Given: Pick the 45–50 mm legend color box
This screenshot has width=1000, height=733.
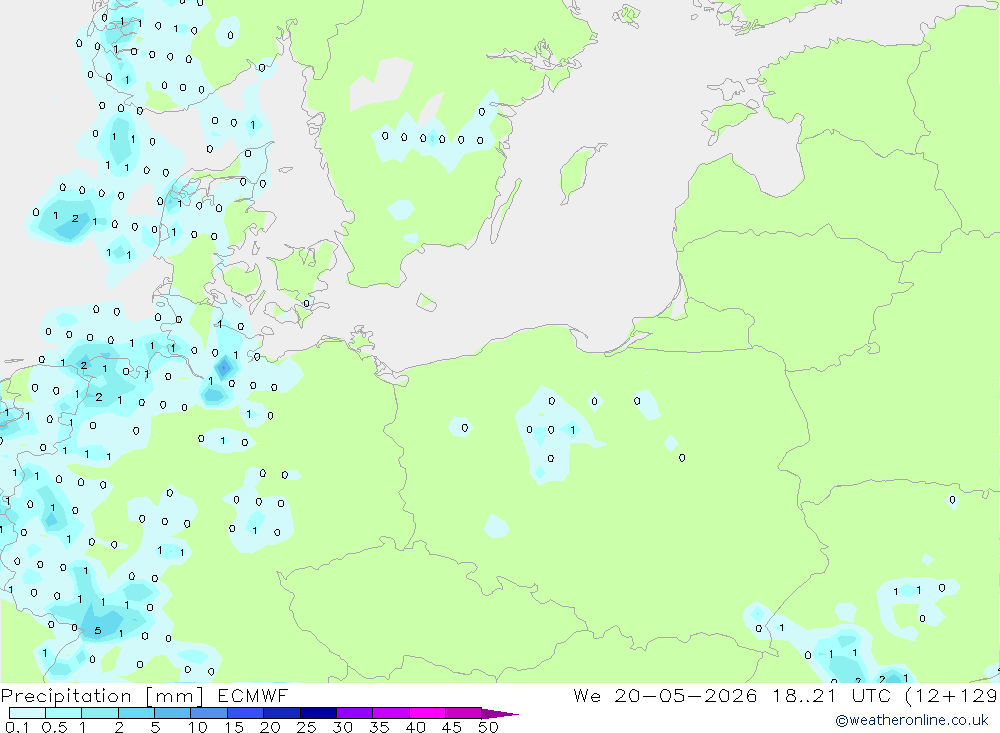Looking at the screenshot, I should [x=463, y=713].
